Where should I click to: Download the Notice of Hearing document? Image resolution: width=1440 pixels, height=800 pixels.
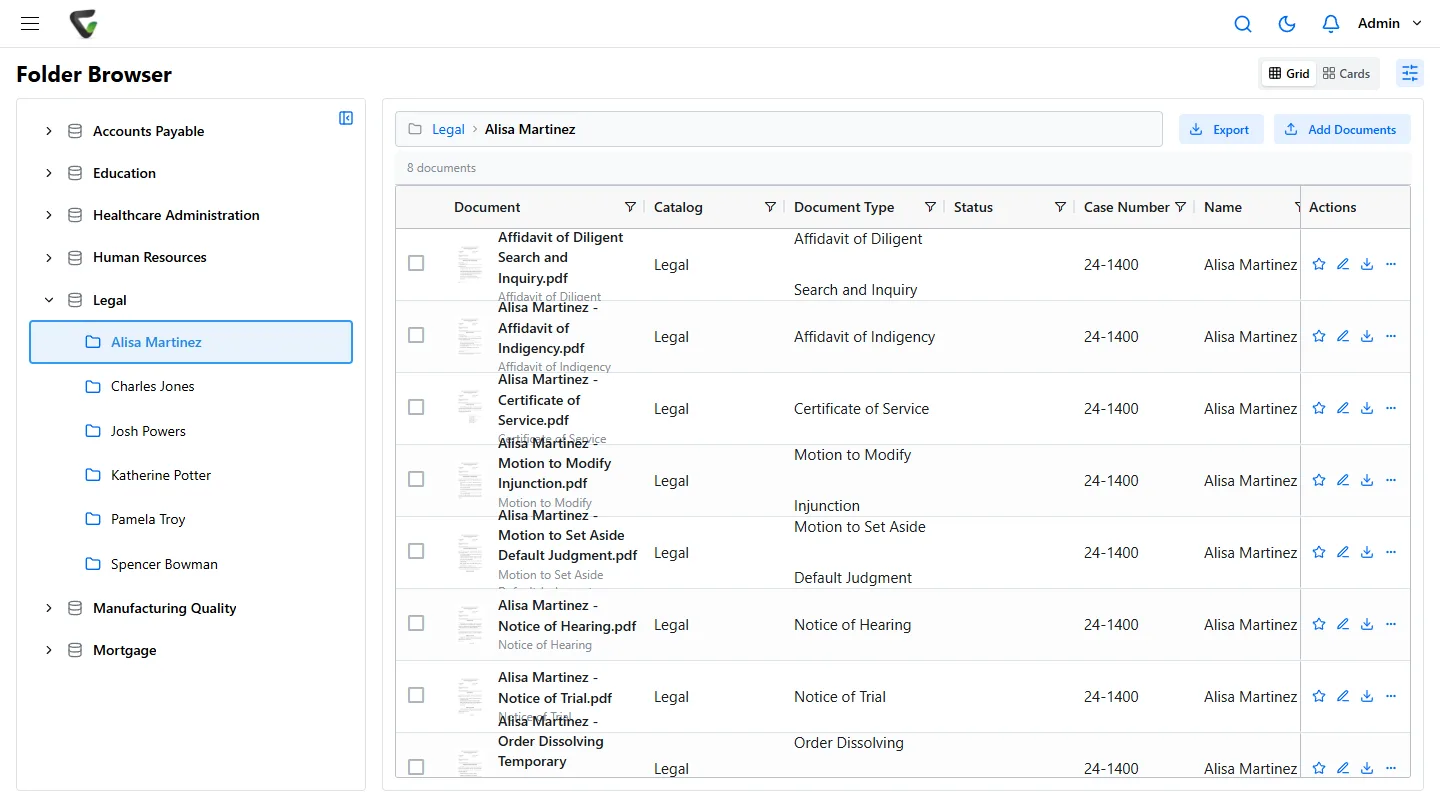[x=1367, y=624]
